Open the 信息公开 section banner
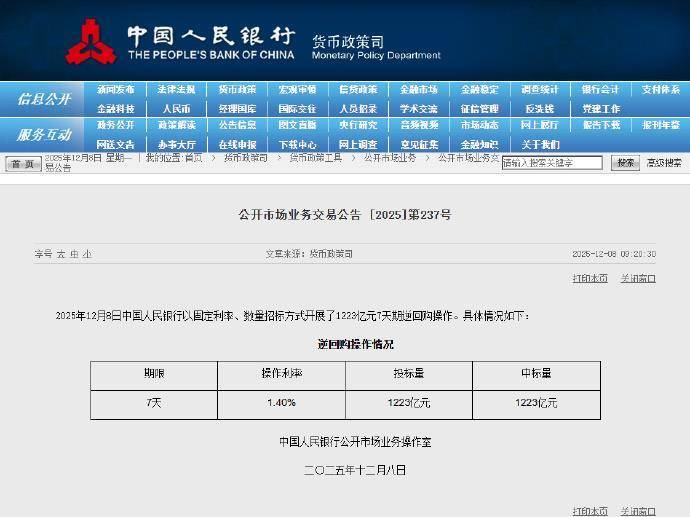The width and height of the screenshot is (690, 517). point(44,99)
